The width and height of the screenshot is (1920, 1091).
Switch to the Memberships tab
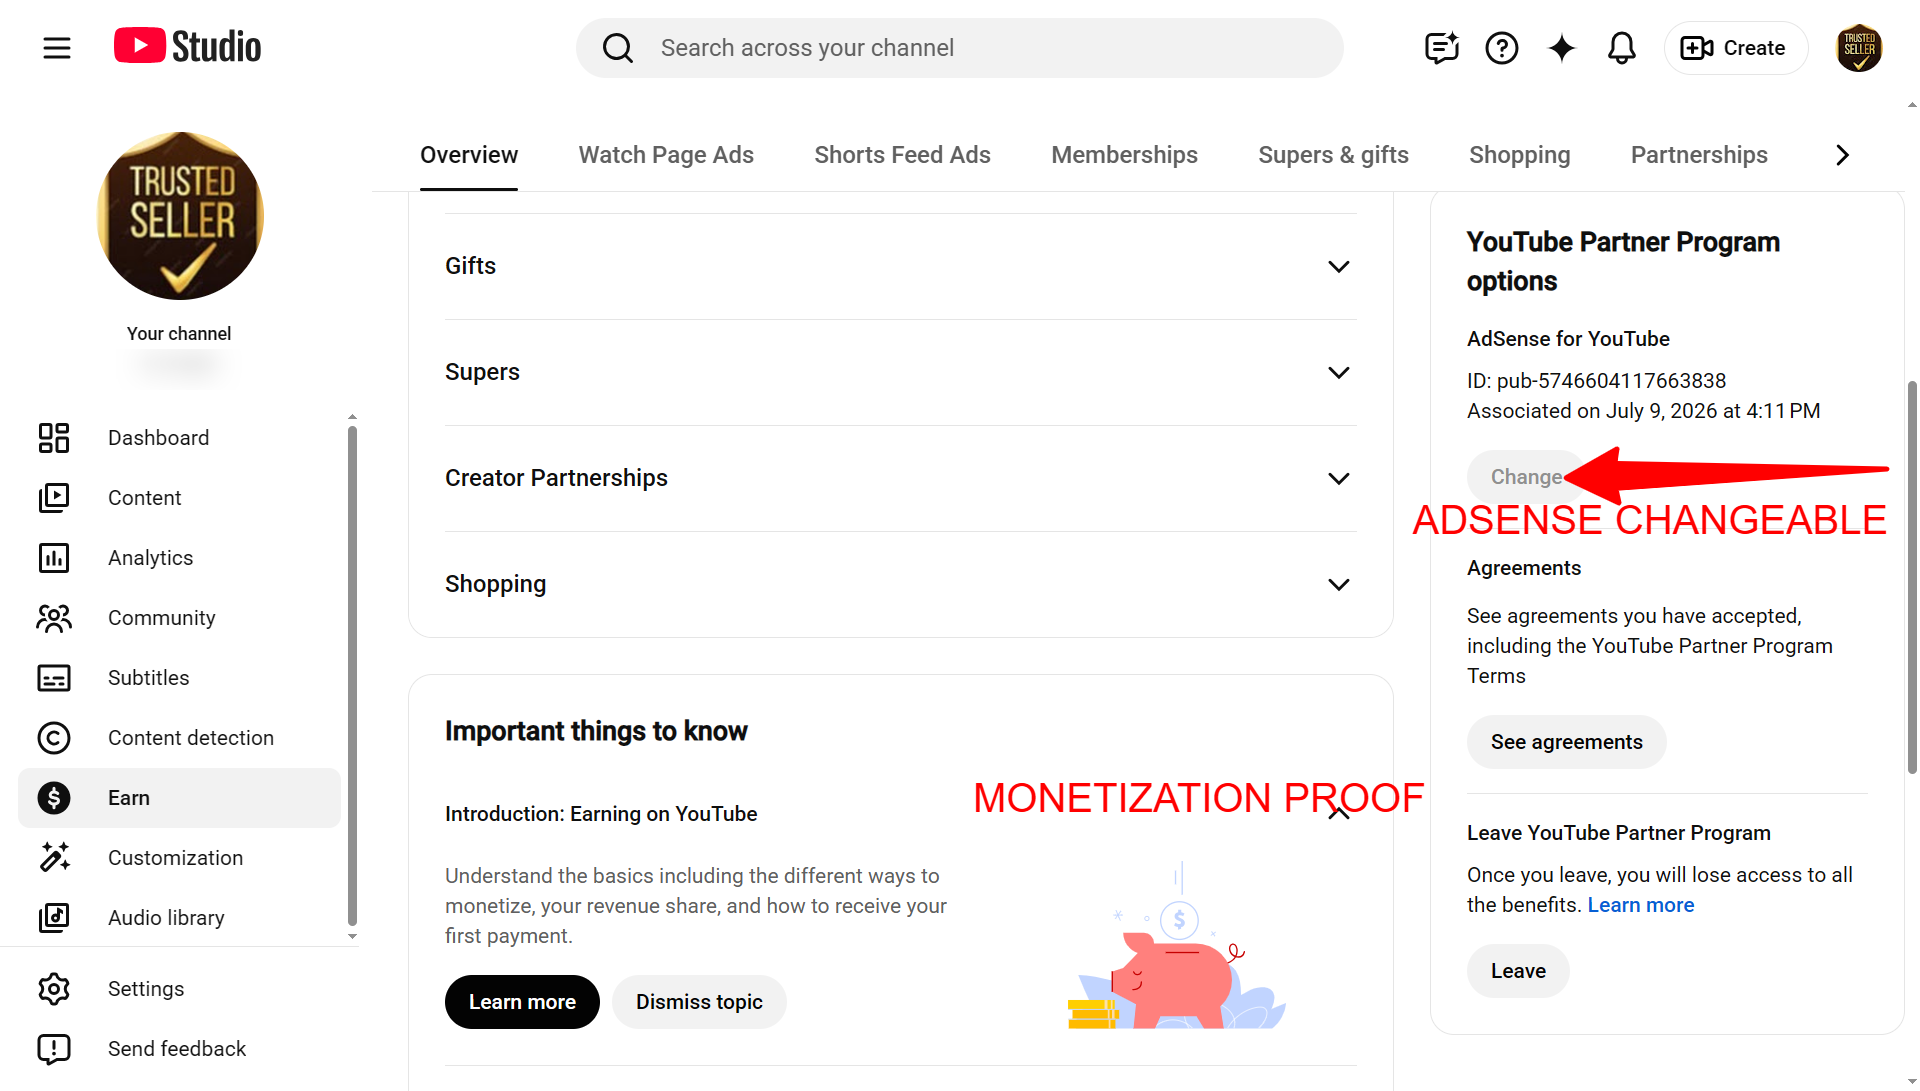click(1124, 155)
